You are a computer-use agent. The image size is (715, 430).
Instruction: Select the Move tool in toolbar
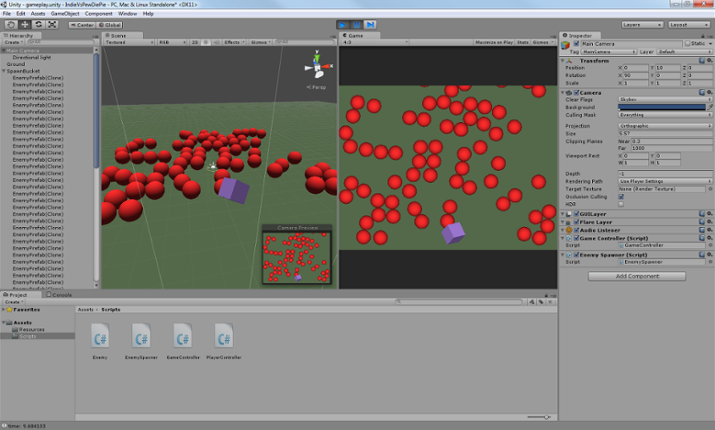click(x=24, y=24)
